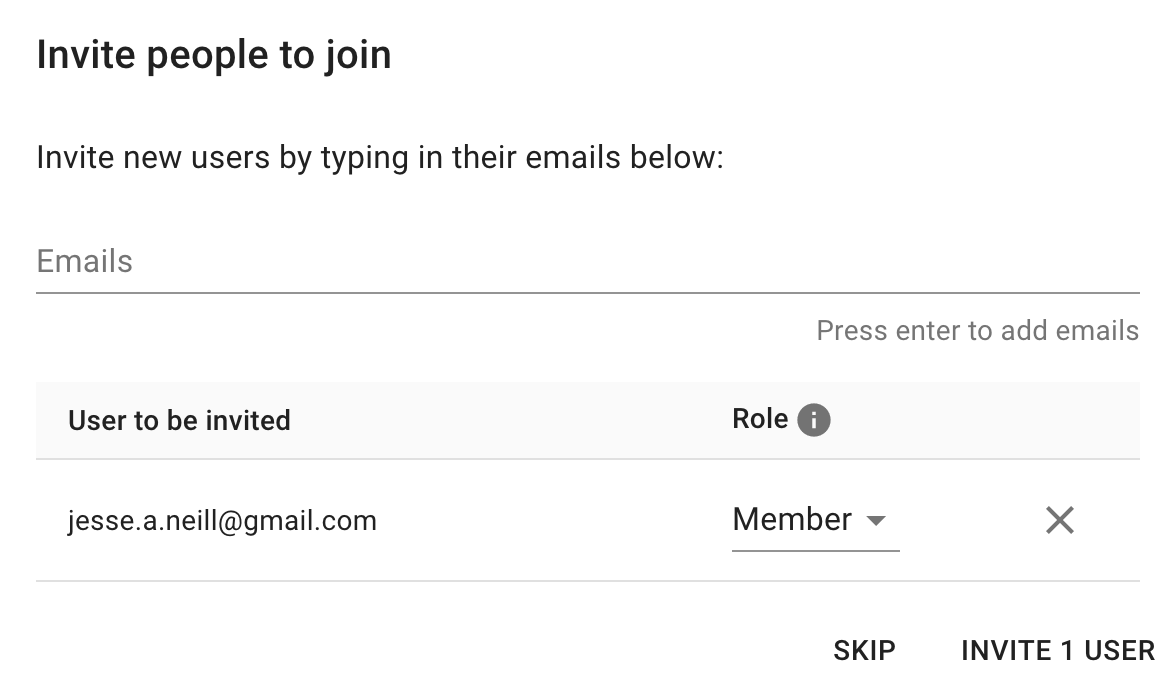This screenshot has height=686, width=1170.
Task: Click the underline of the Emails field
Action: click(588, 293)
